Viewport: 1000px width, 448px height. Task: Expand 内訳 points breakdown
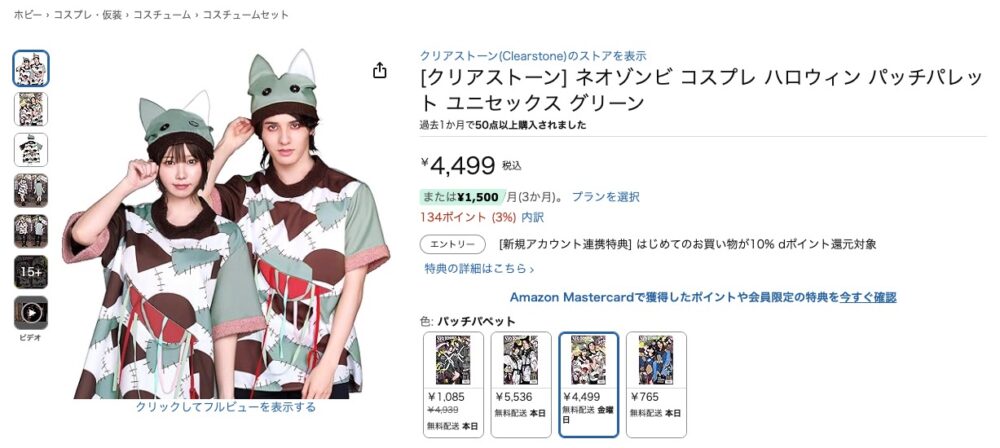(x=533, y=218)
